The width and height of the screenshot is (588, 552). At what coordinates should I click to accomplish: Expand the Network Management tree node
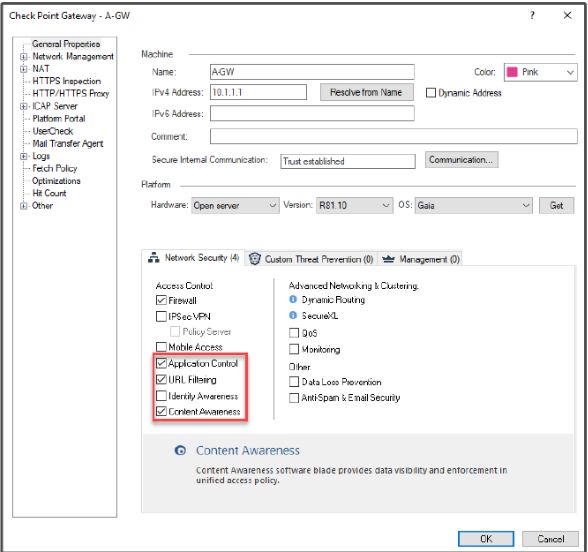coord(24,57)
